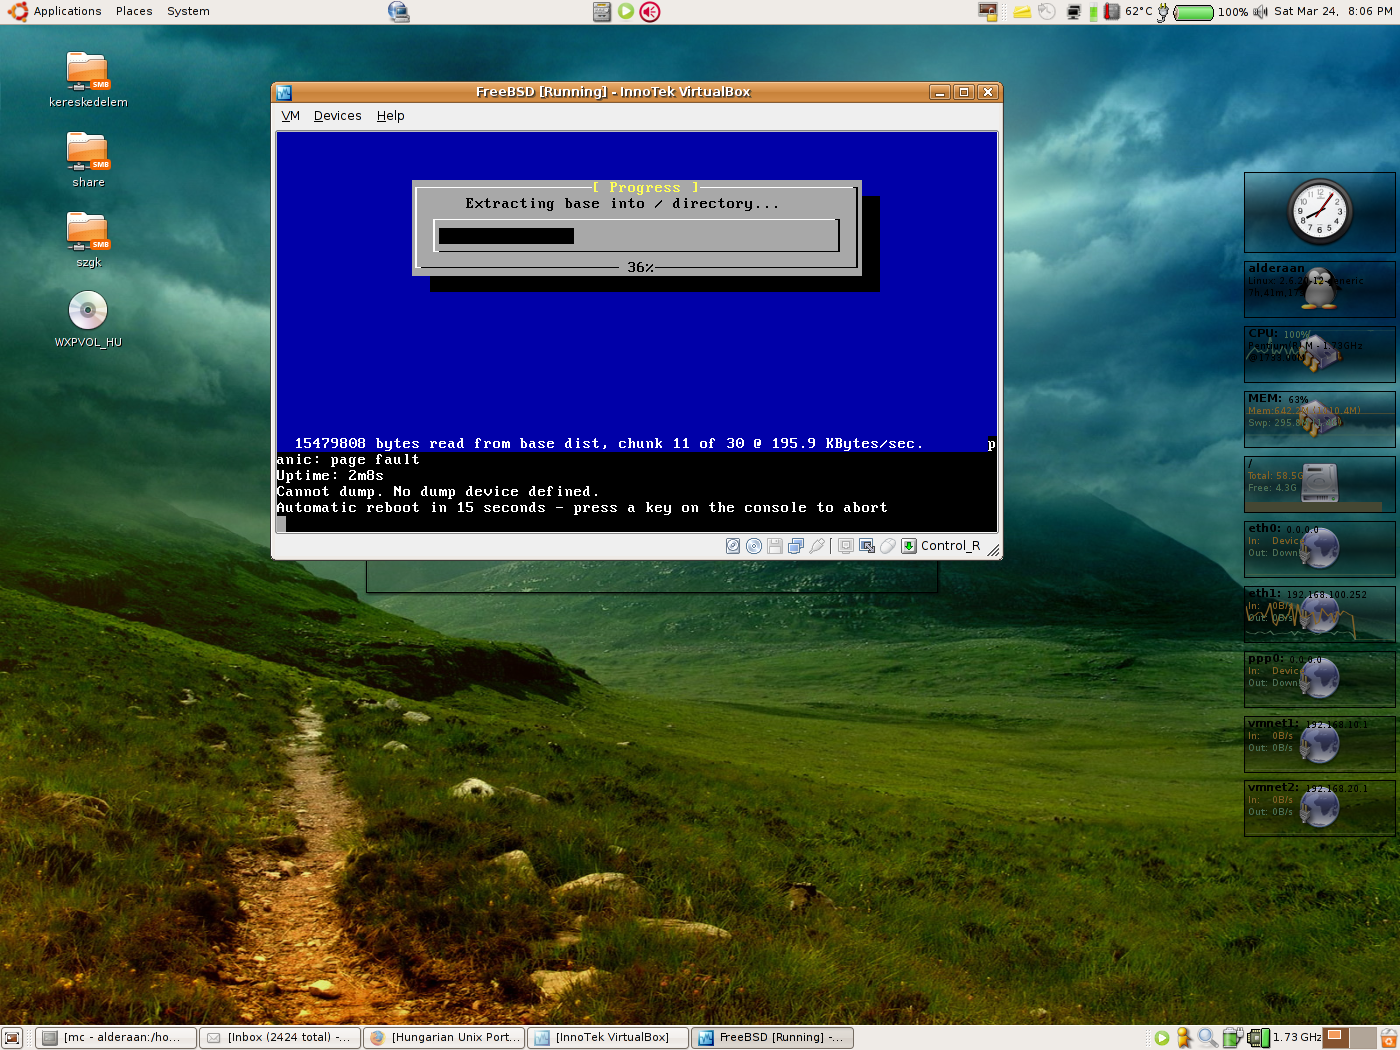Click the 1.73 GHz CPU frequency monitor
Image resolution: width=1400 pixels, height=1050 pixels.
[1284, 1038]
